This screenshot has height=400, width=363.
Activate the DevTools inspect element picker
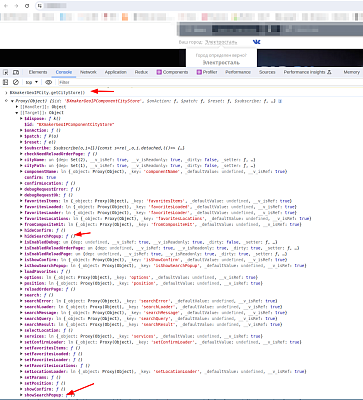(6, 72)
